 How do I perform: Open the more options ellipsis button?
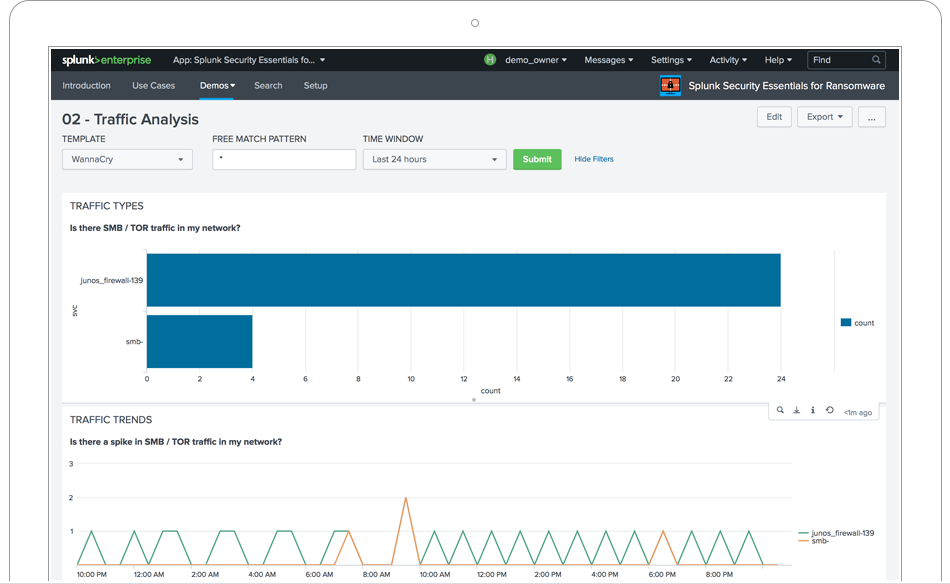tap(871, 117)
